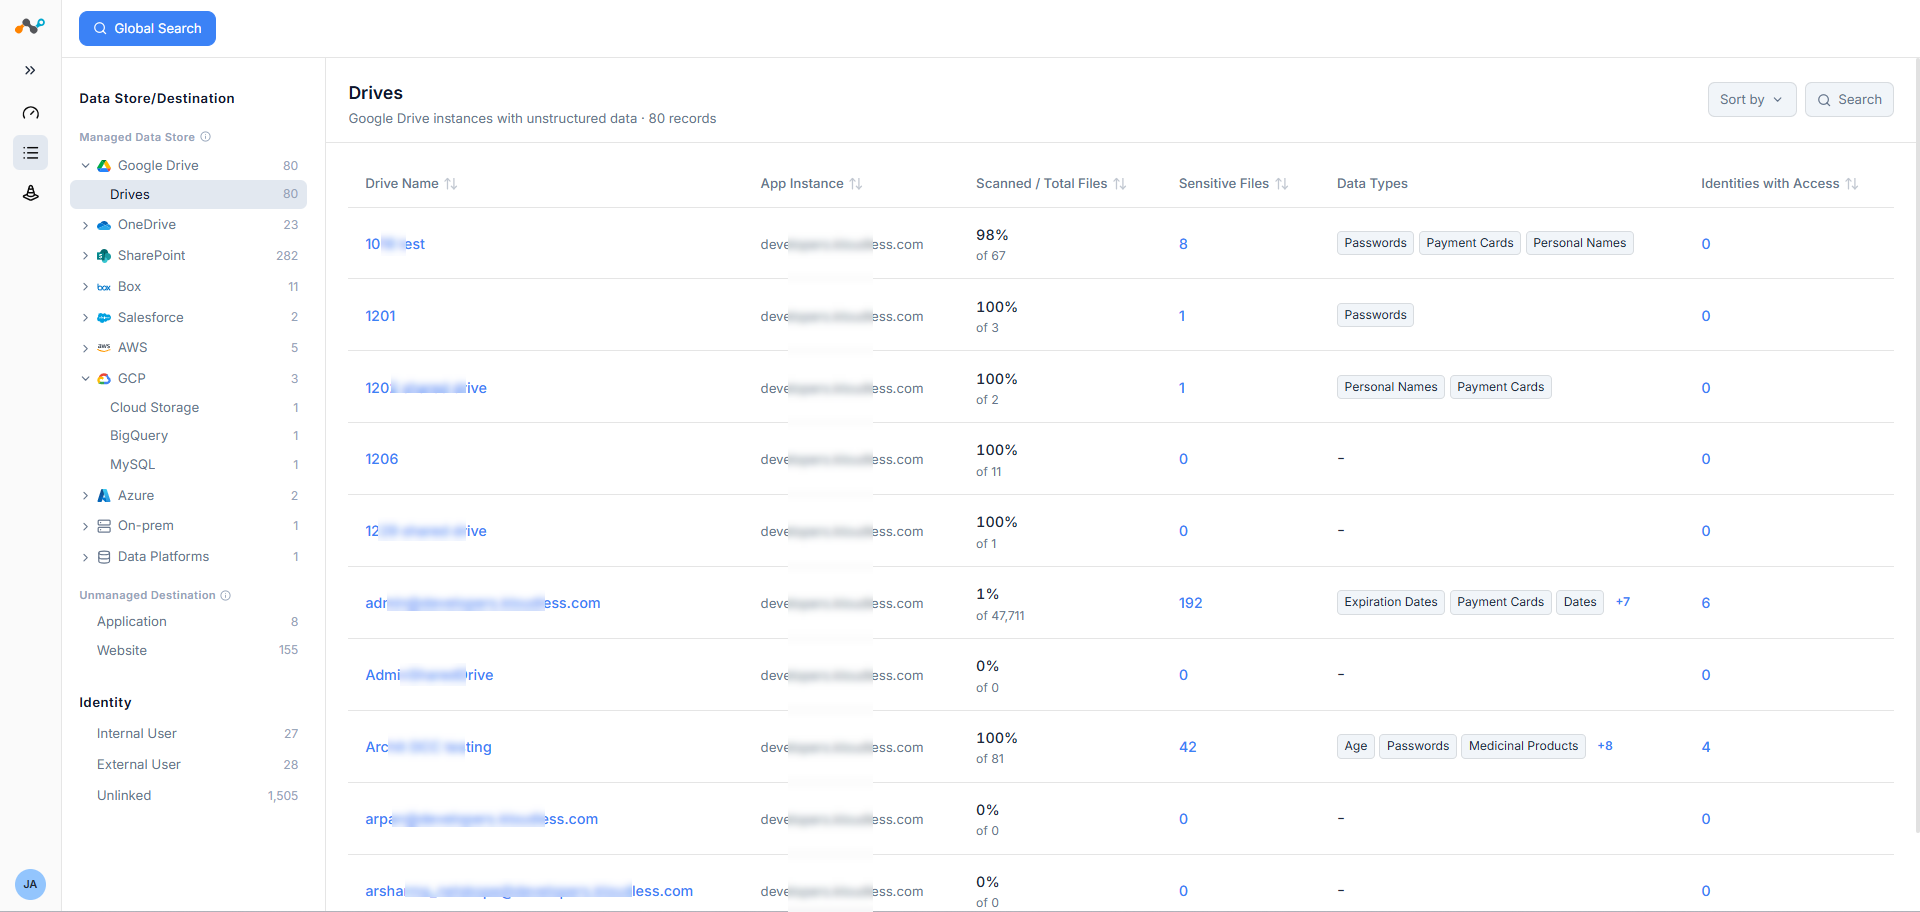Select the list view sidebar icon
The height and width of the screenshot is (912, 1920).
pos(30,153)
